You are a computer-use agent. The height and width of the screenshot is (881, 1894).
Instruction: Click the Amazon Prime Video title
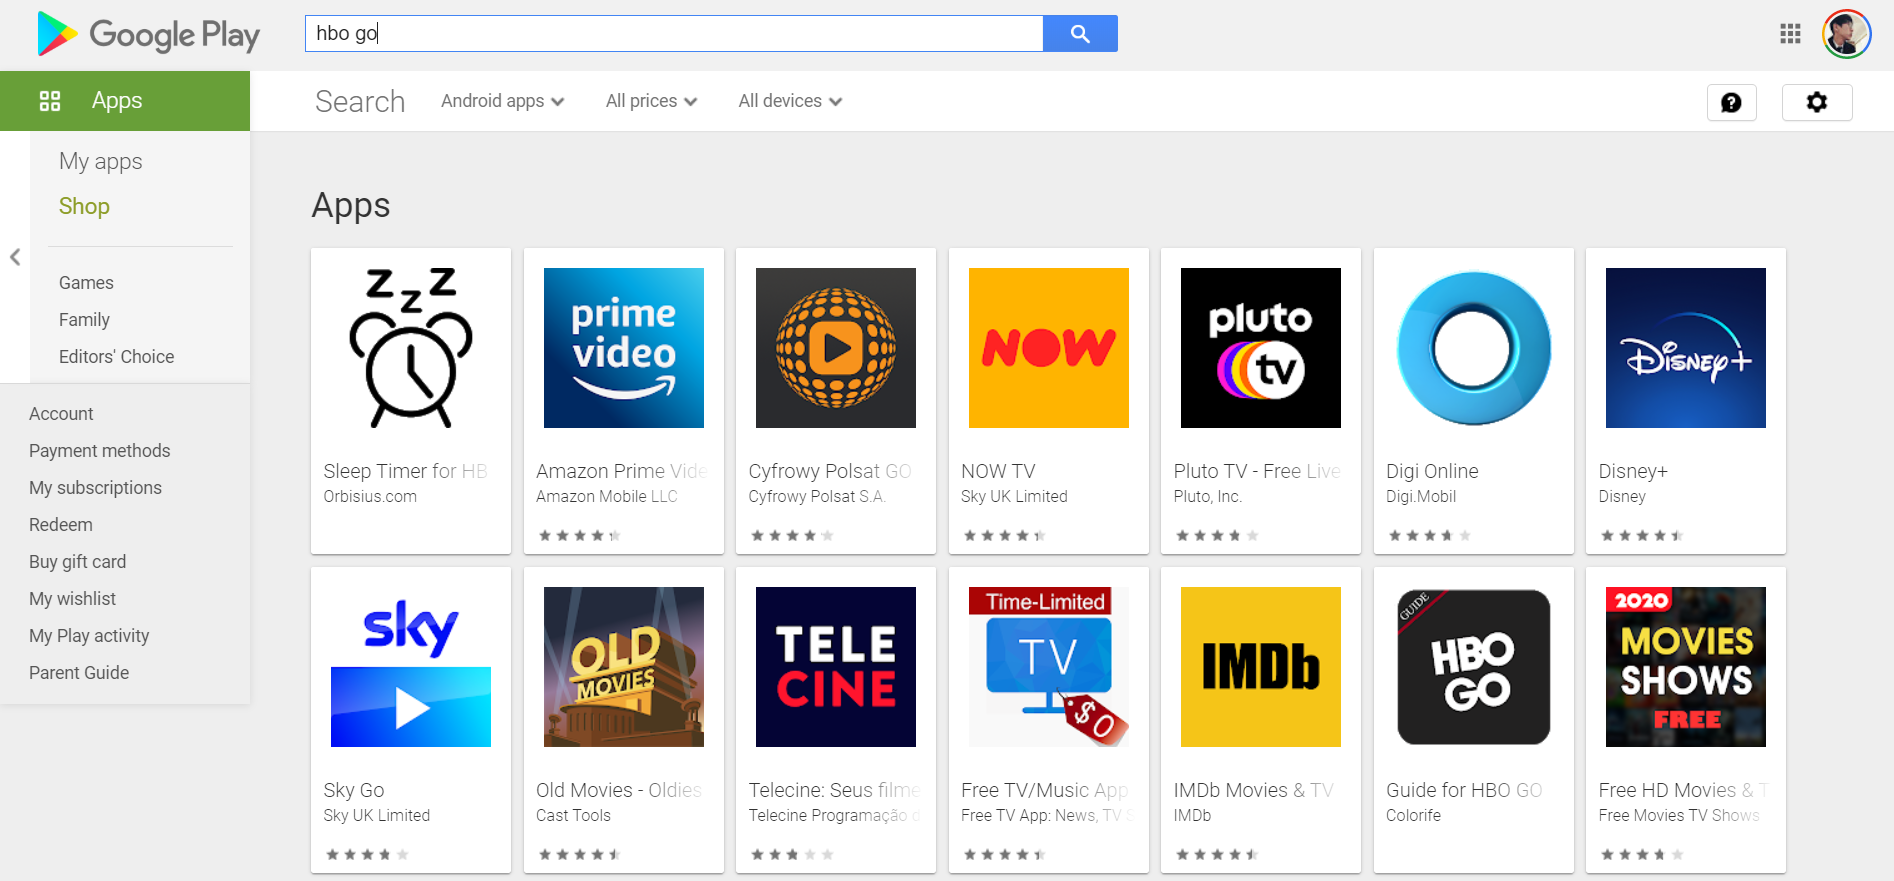click(x=622, y=471)
